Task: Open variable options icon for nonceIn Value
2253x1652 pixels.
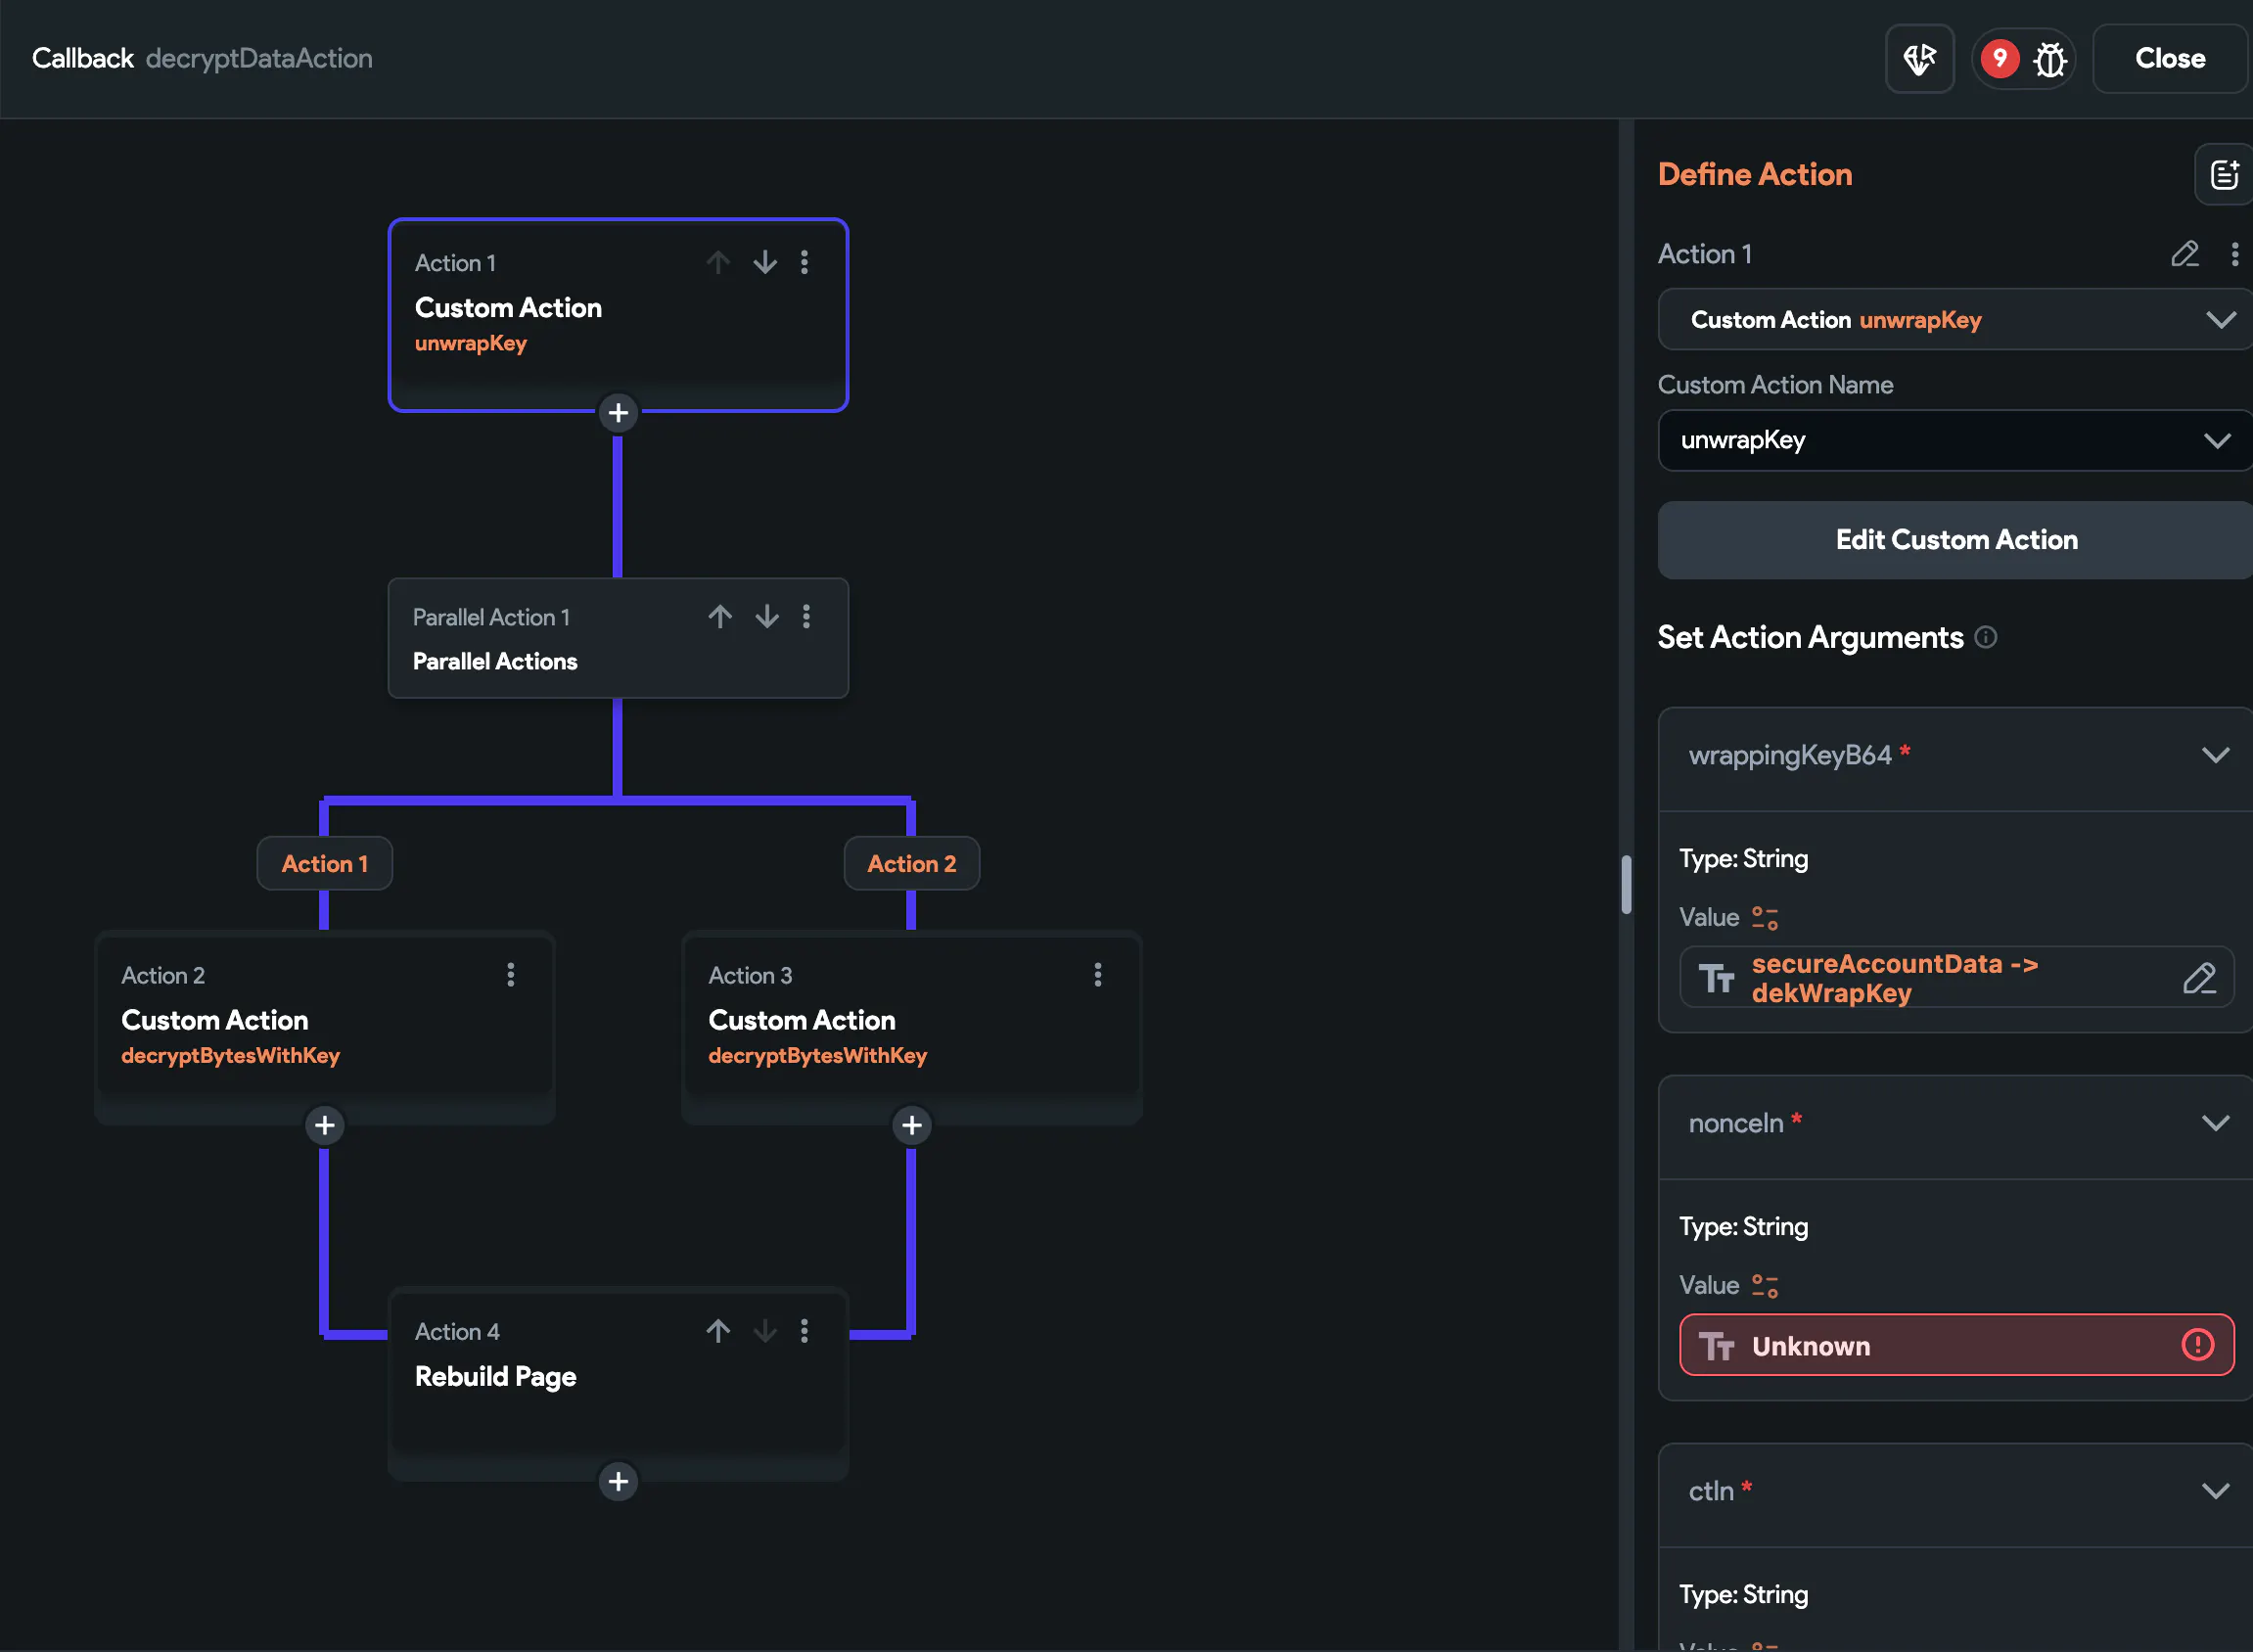Action: pos(1765,1286)
